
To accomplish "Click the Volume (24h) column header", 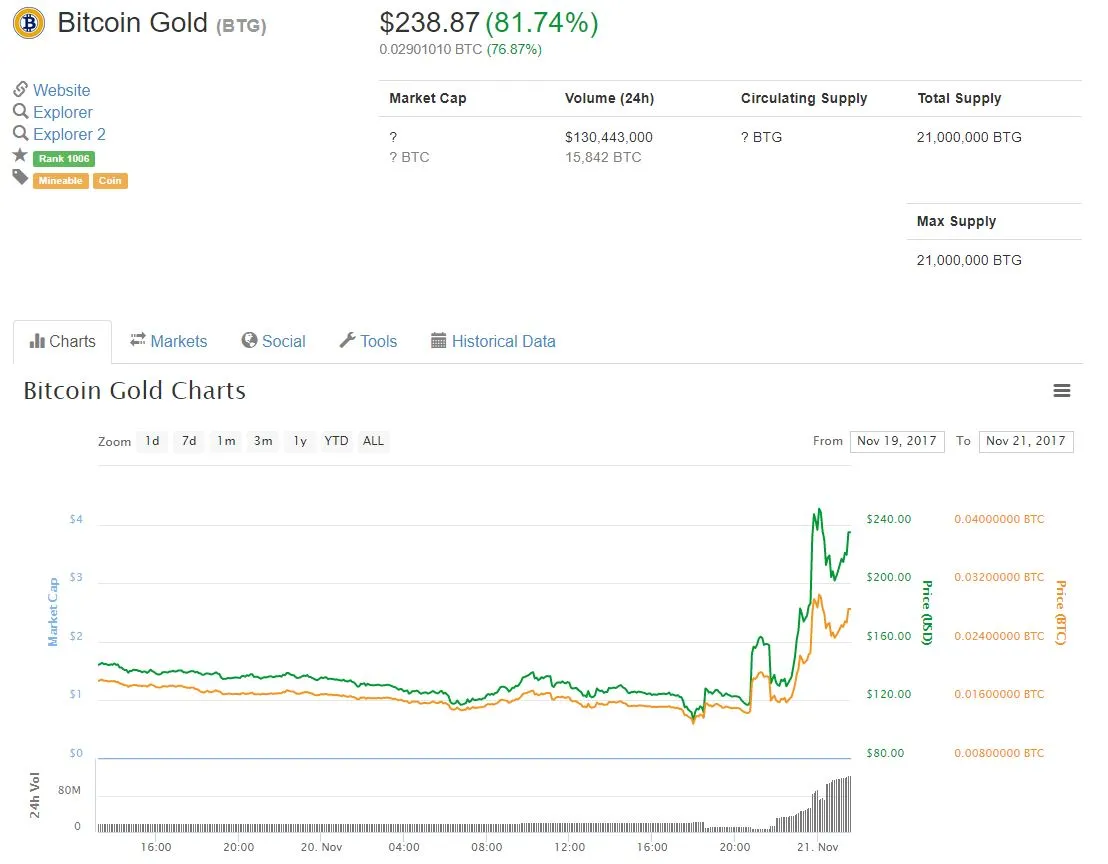I will (x=609, y=98).
